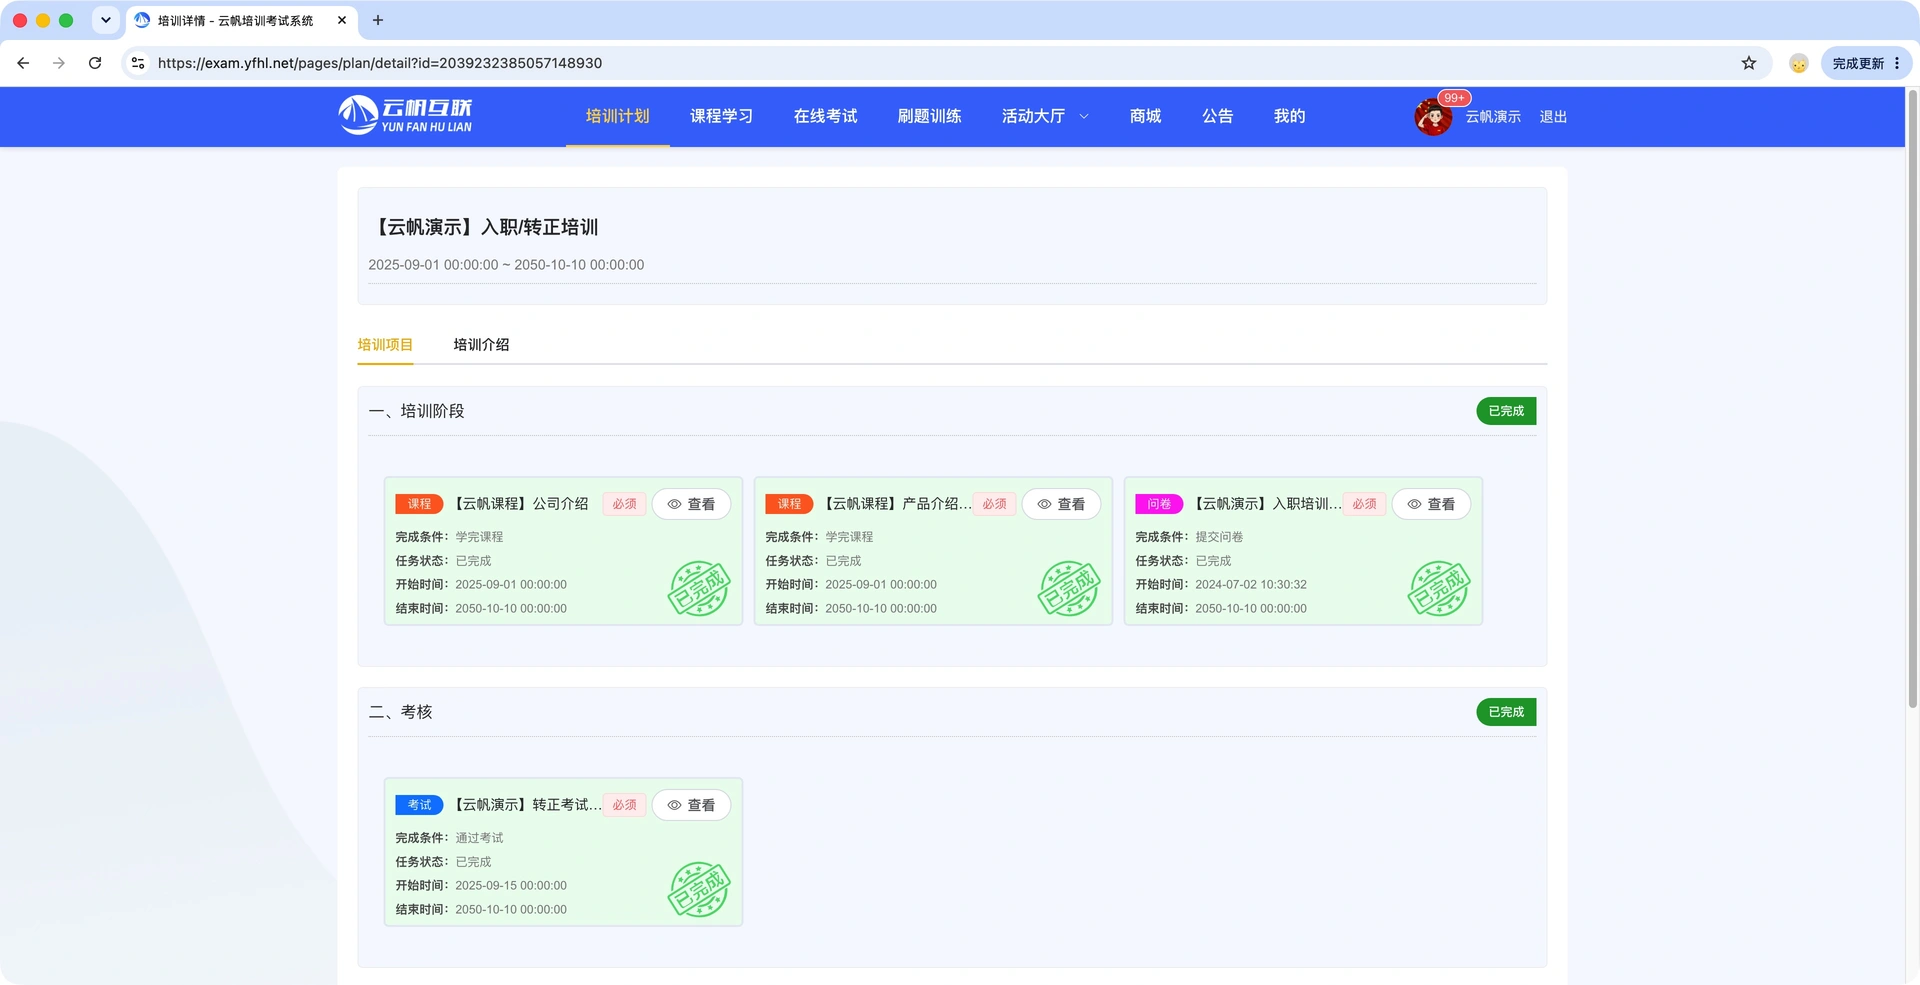
Task: Click the page vertical scrollbar
Action: 1912,400
